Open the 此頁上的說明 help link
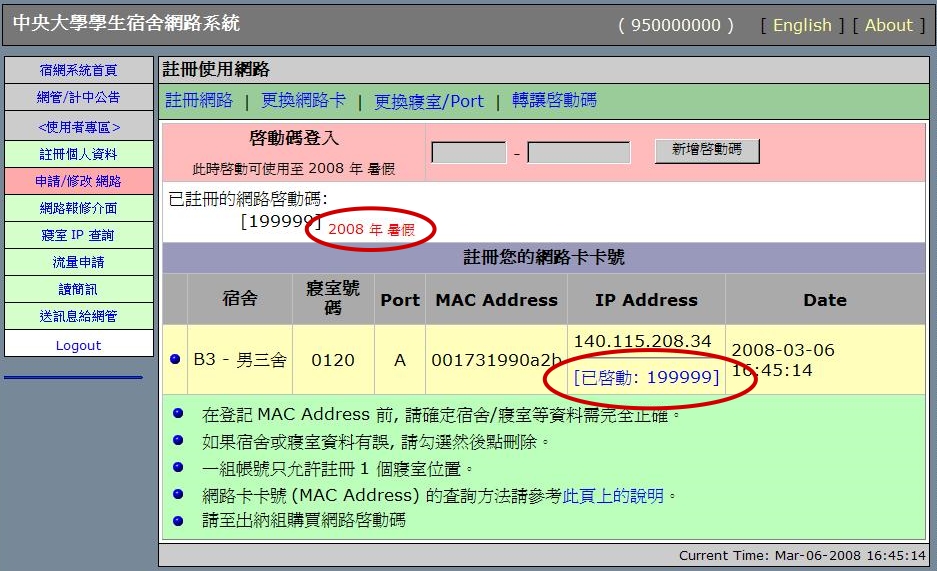The height and width of the screenshot is (571, 937). pos(614,495)
